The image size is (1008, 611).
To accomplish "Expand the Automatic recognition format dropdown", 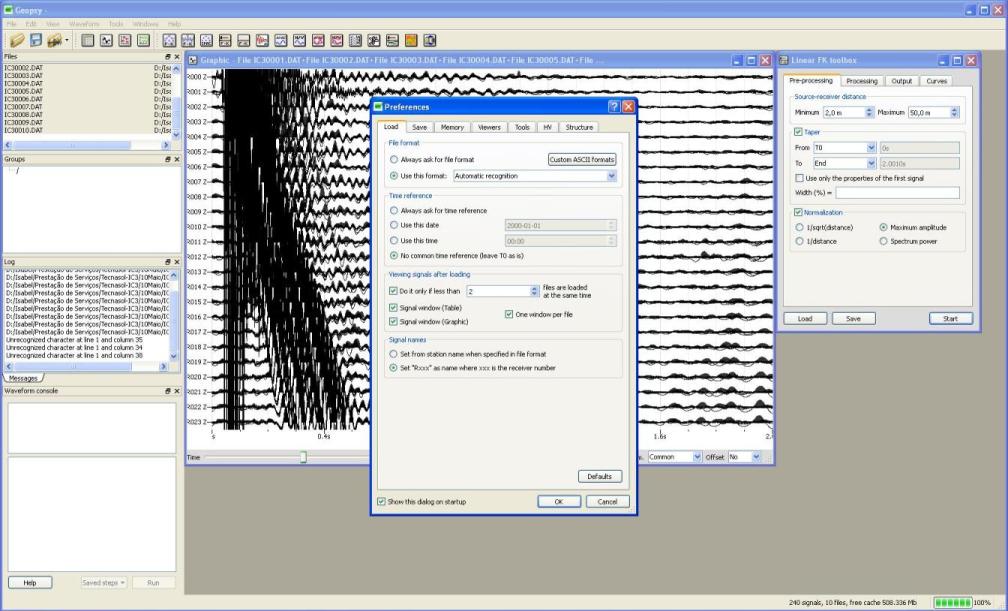I will click(611, 176).
